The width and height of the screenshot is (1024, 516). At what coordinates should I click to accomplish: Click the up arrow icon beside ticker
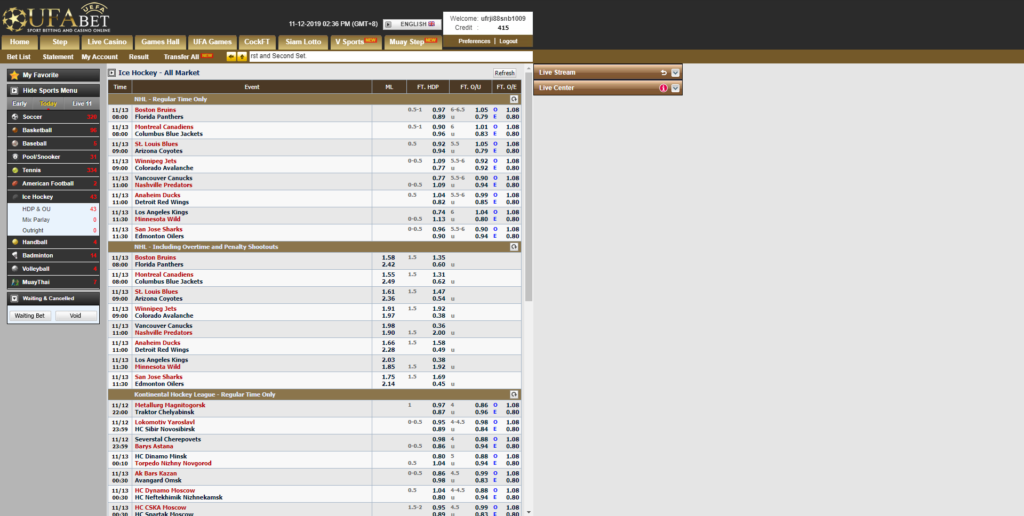pyautogui.click(x=242, y=57)
